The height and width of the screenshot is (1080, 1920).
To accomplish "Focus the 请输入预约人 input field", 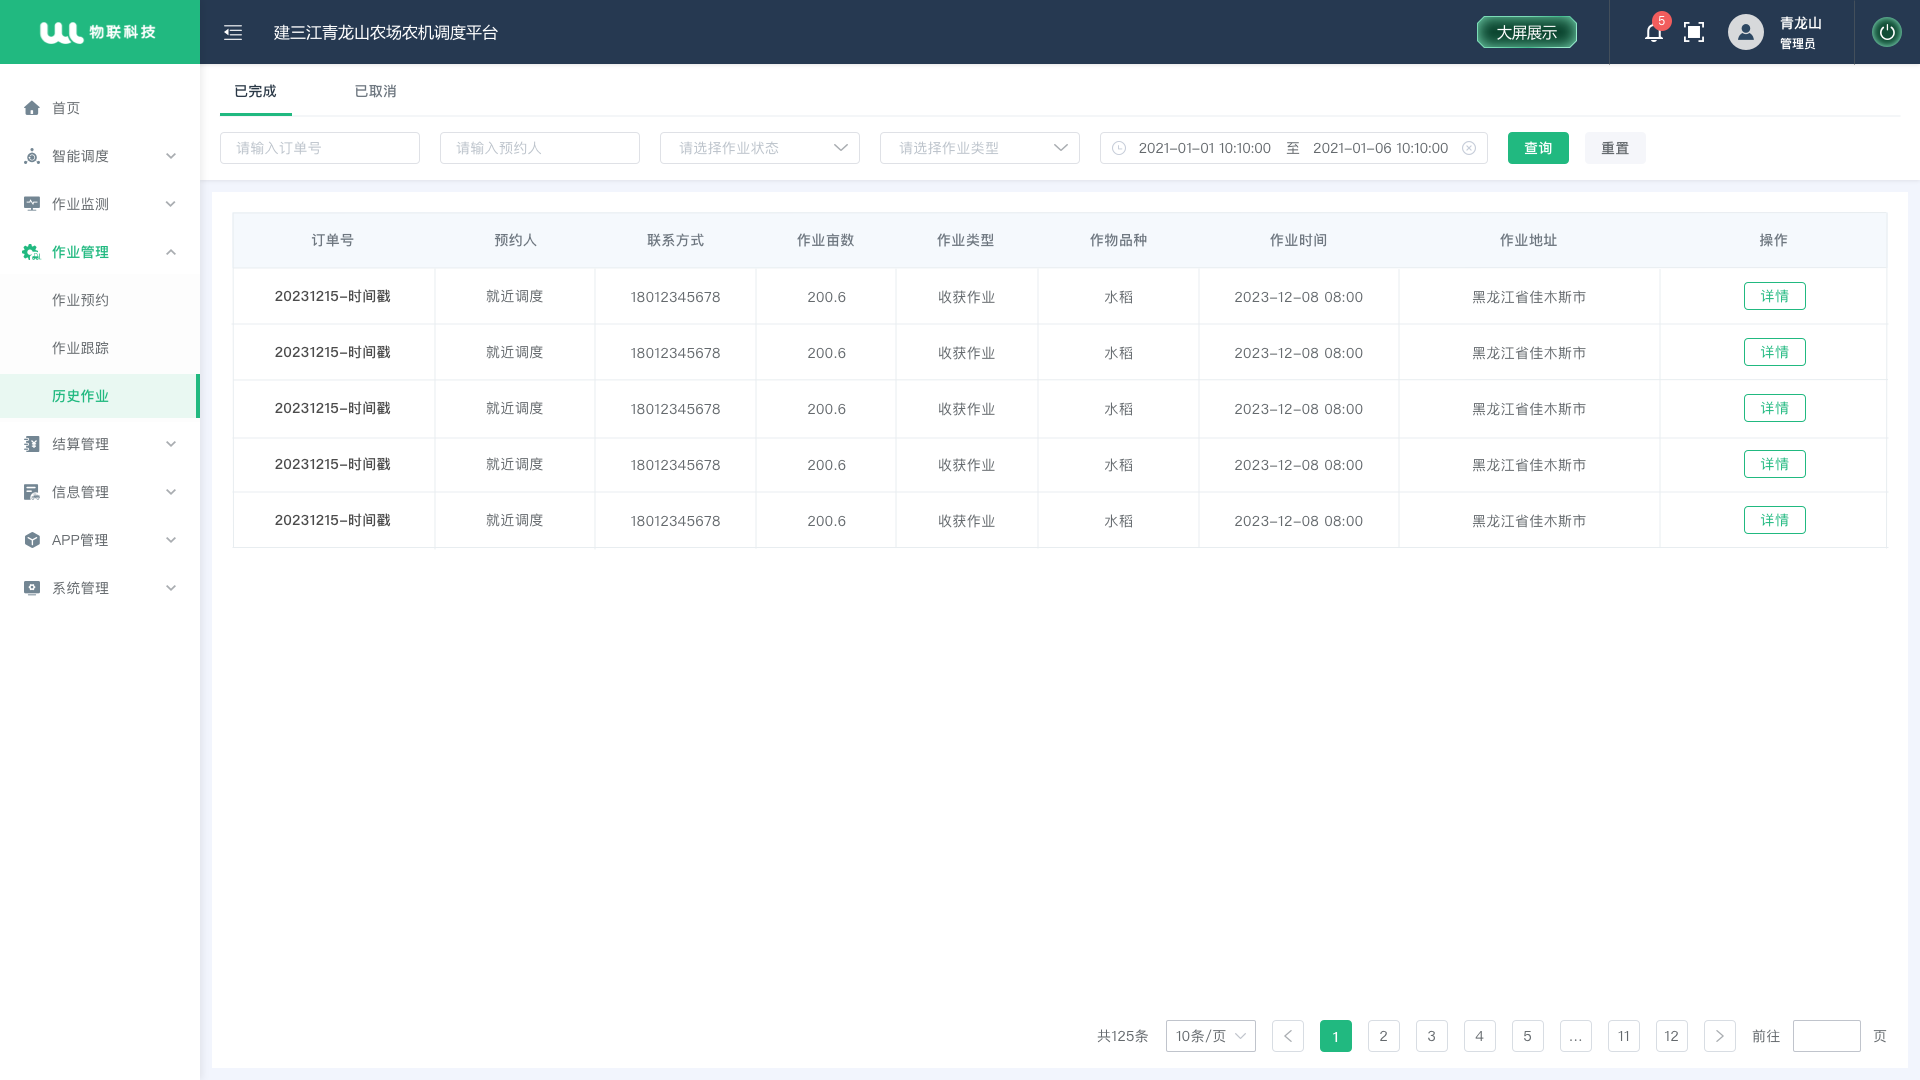I will tap(540, 148).
